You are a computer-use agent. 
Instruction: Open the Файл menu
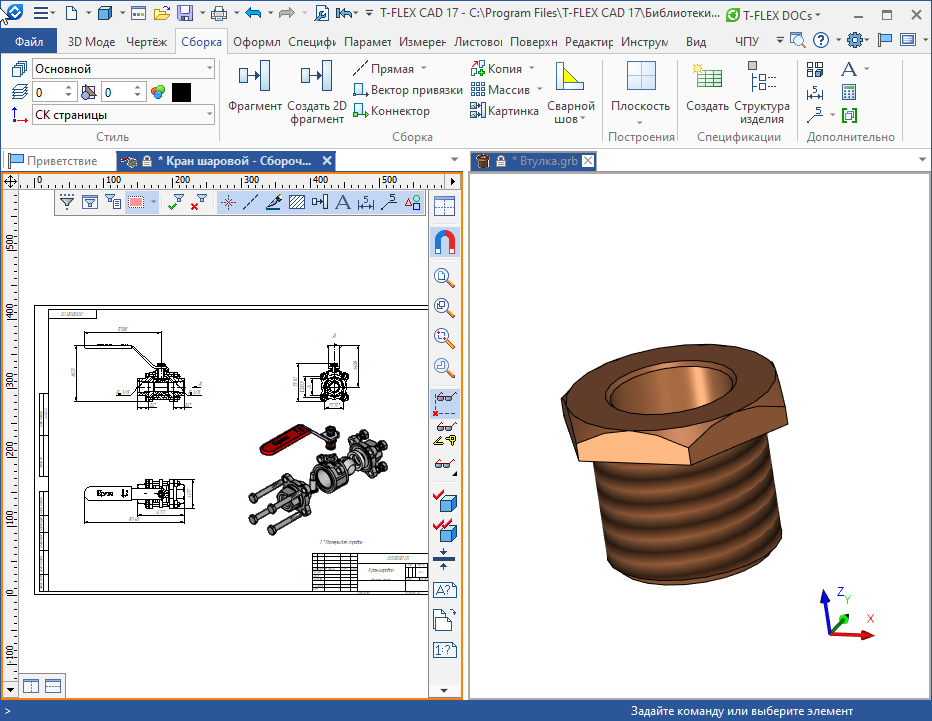[29, 42]
